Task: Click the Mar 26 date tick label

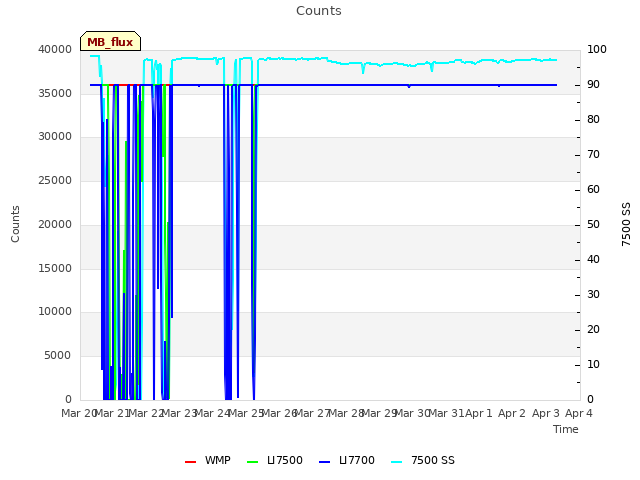Action: [x=279, y=413]
